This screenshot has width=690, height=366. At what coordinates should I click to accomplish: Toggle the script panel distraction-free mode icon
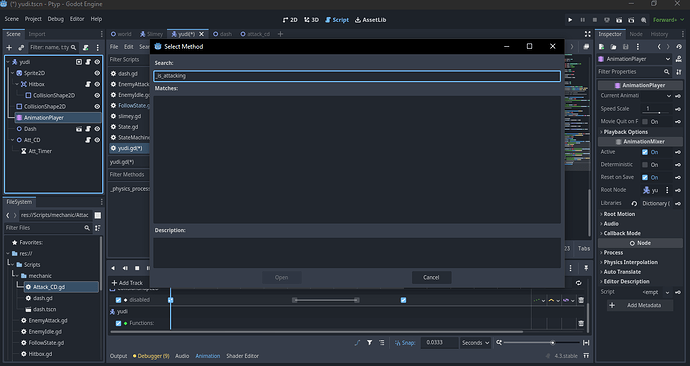click(x=587, y=34)
